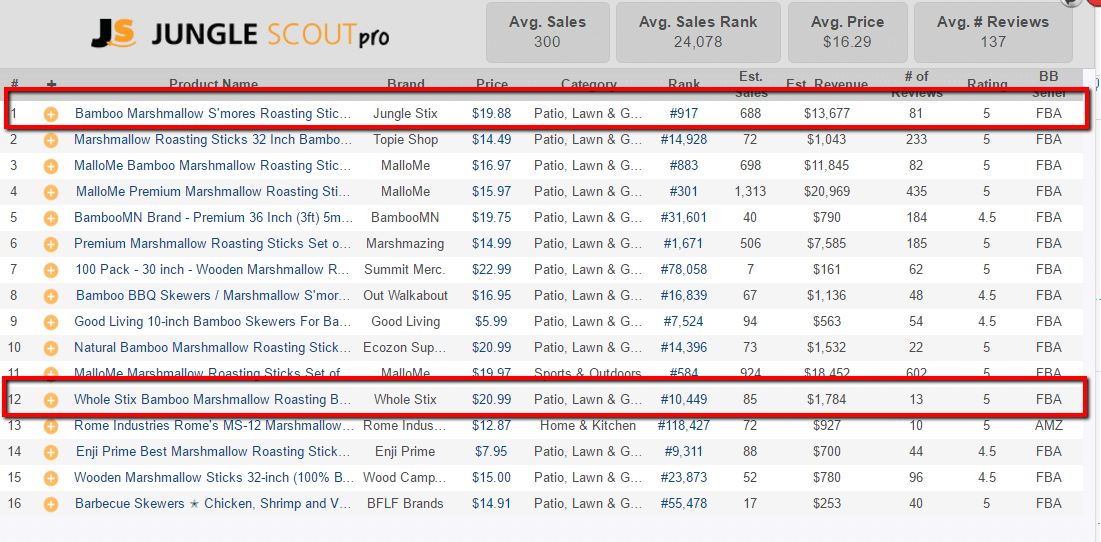Open 100 Pack 30 inch Wooden Marshmallow link
The width and height of the screenshot is (1101, 542).
pos(213,270)
